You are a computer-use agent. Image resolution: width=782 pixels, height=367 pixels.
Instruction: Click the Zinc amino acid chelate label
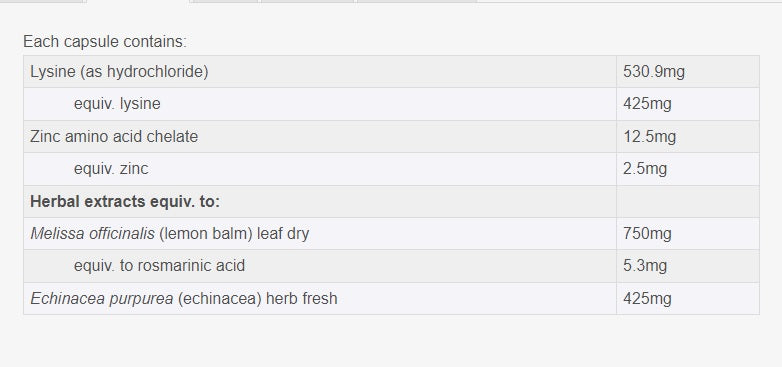114,137
